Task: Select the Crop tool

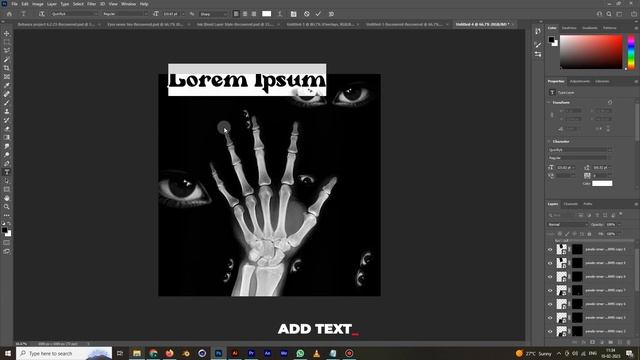Action: point(7,68)
